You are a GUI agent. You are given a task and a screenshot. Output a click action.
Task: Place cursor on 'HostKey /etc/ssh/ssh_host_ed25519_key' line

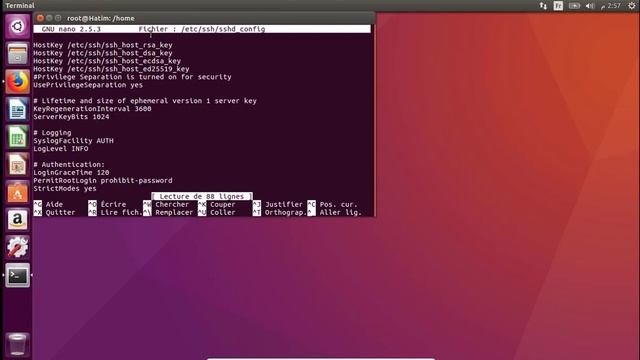click(x=111, y=69)
